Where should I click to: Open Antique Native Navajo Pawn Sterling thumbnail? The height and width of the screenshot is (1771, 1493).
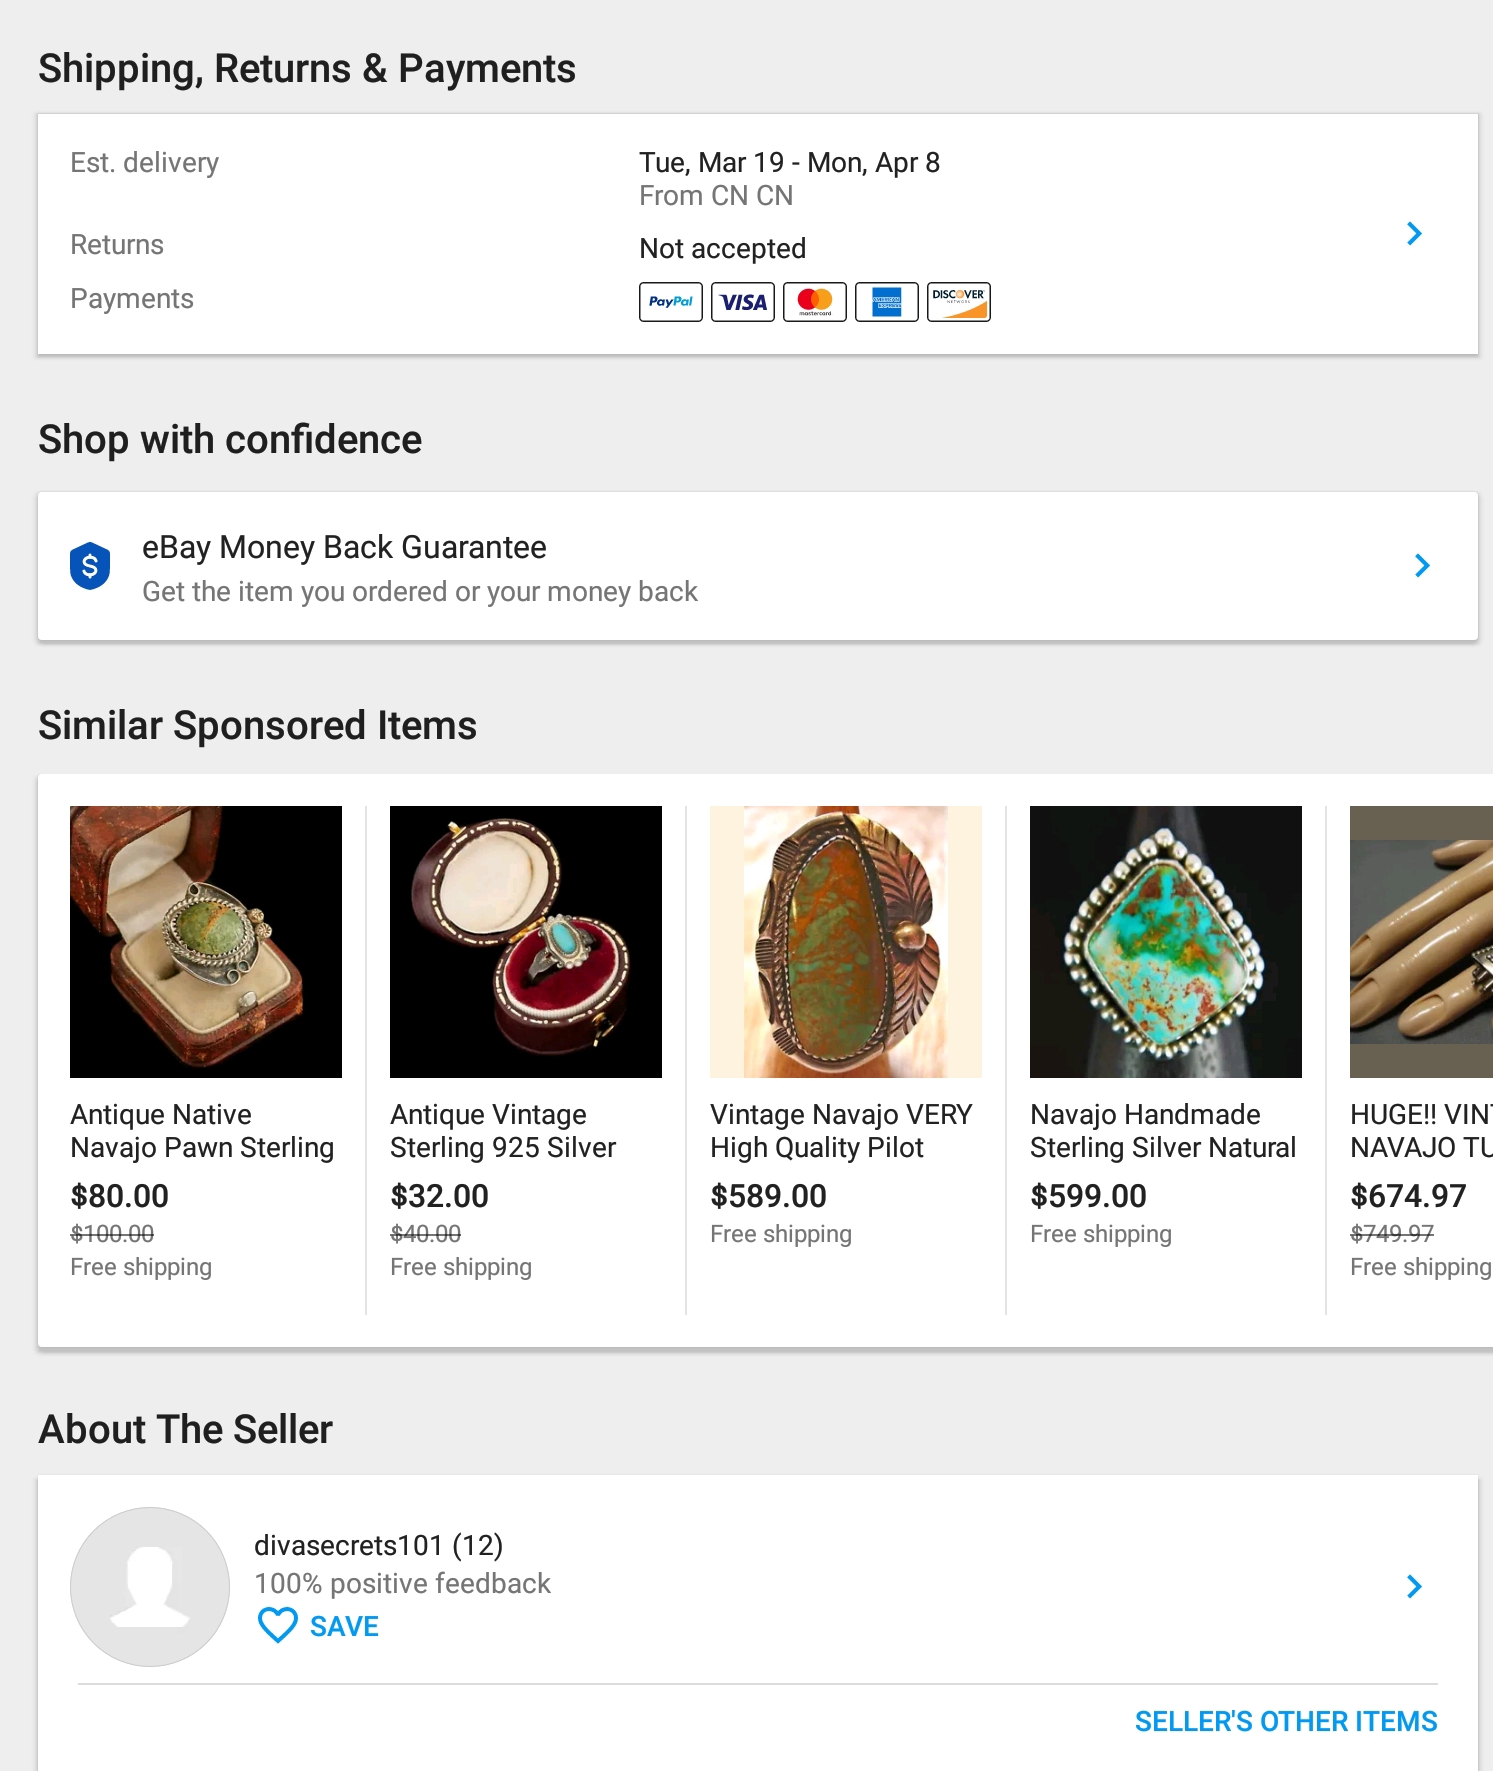tap(206, 942)
